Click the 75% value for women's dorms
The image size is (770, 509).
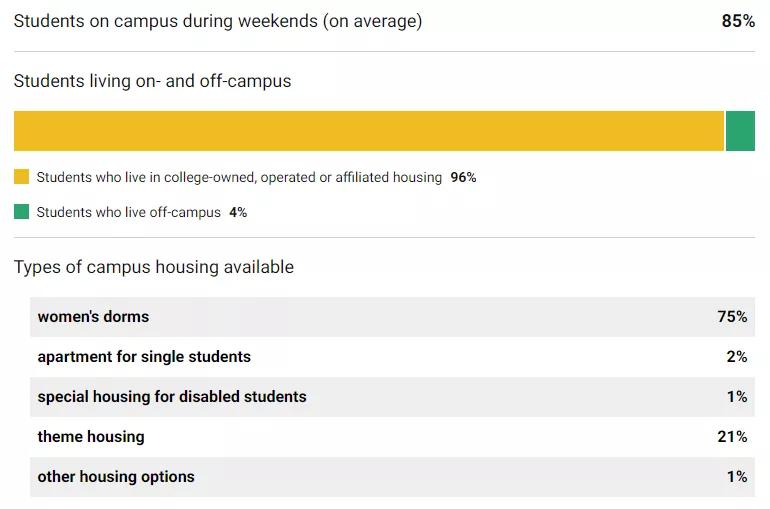coord(732,317)
